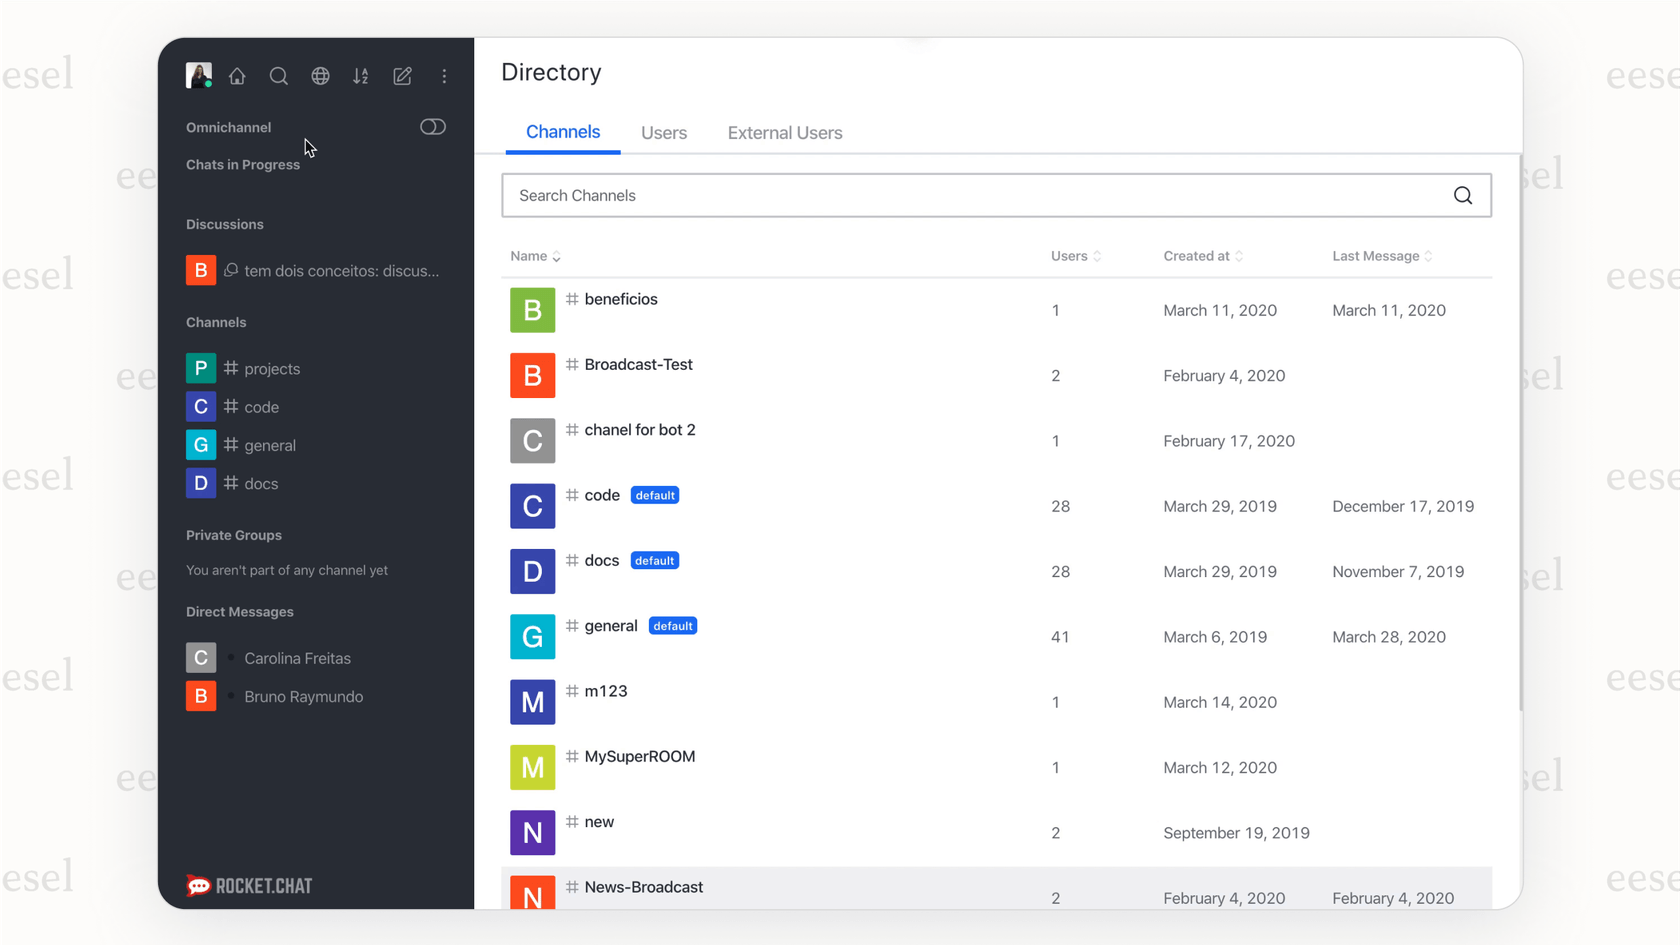This screenshot has height=945, width=1680.
Task: Open the External Users tab
Action: pos(784,132)
